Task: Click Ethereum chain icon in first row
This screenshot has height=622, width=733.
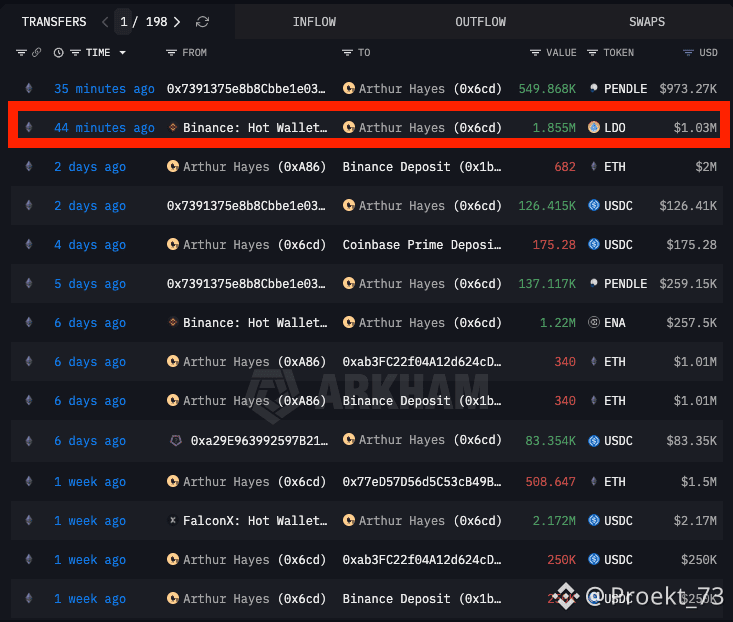Action: click(28, 88)
